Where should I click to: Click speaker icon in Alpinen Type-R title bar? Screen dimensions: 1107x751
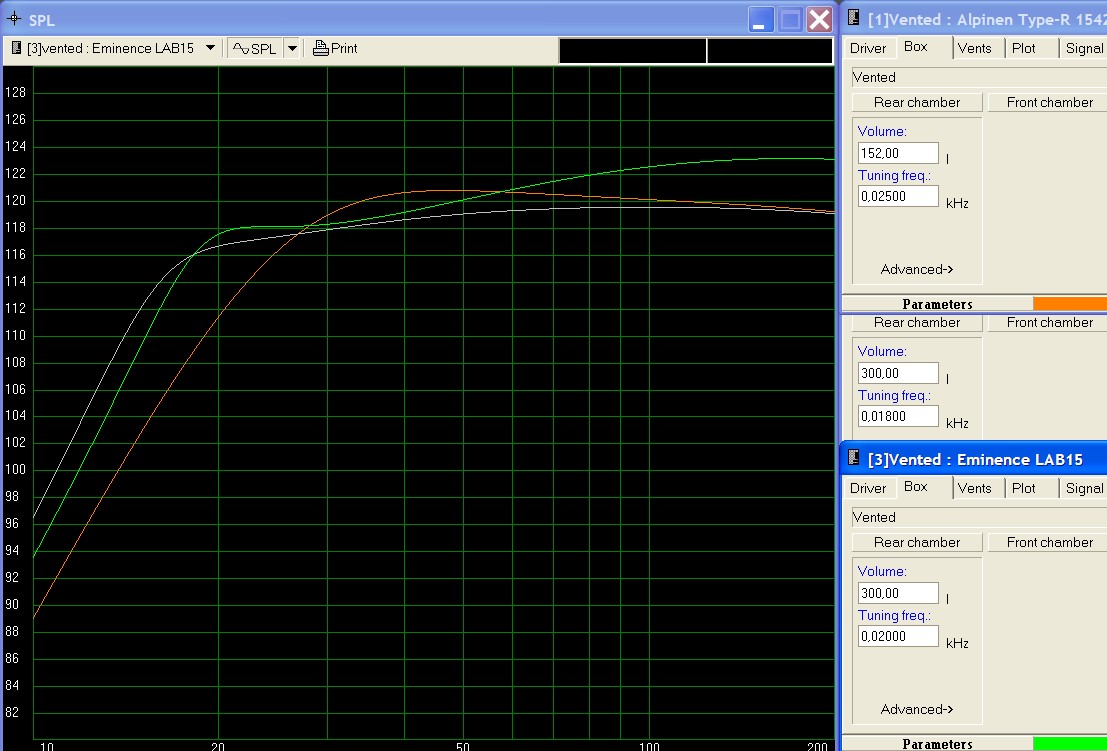point(855,18)
